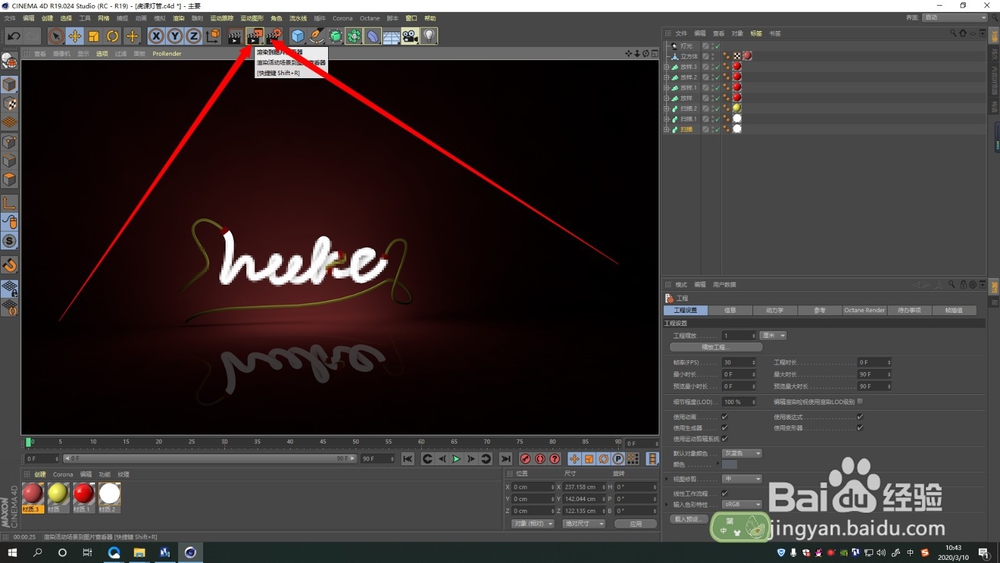This screenshot has height=563, width=1000.
Task: Click Apply button in coordinates panel
Action: point(635,523)
